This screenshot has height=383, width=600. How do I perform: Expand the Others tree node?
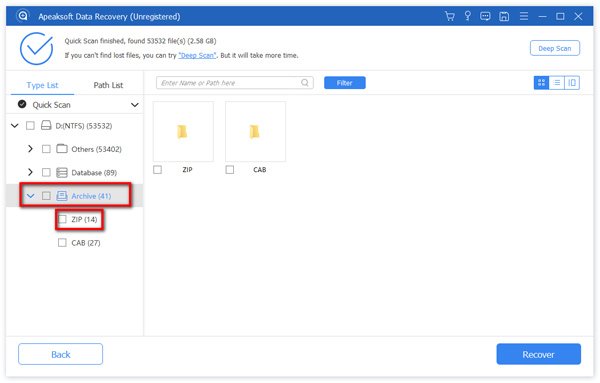pos(30,149)
